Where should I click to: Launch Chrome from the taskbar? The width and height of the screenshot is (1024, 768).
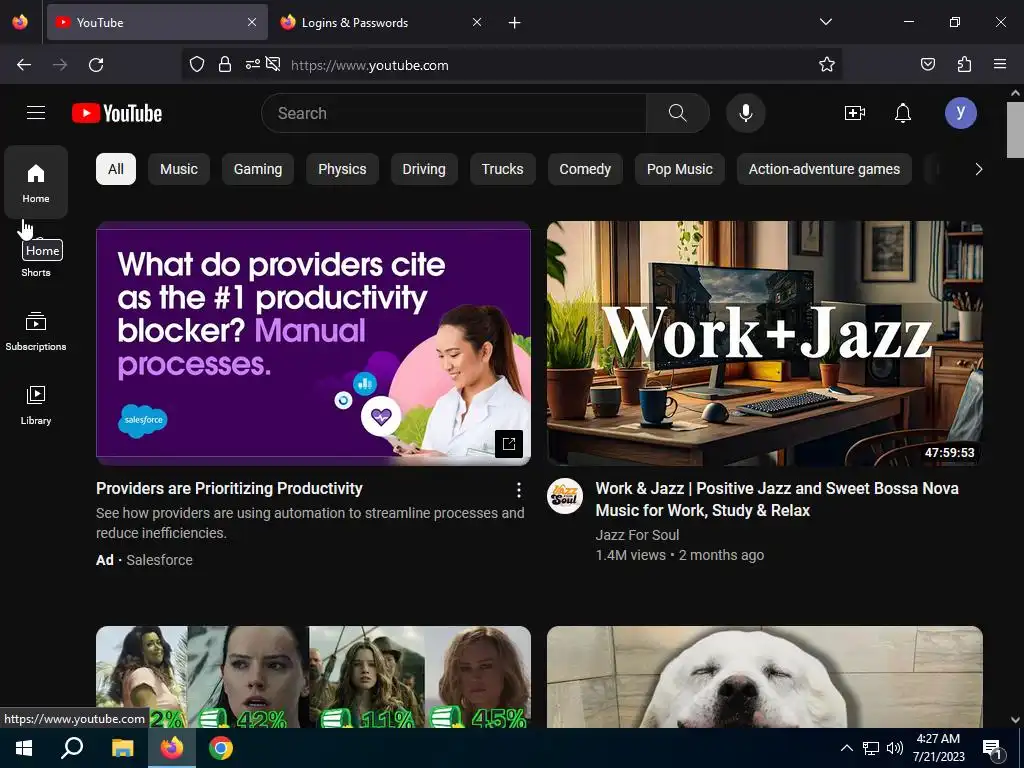[221, 748]
